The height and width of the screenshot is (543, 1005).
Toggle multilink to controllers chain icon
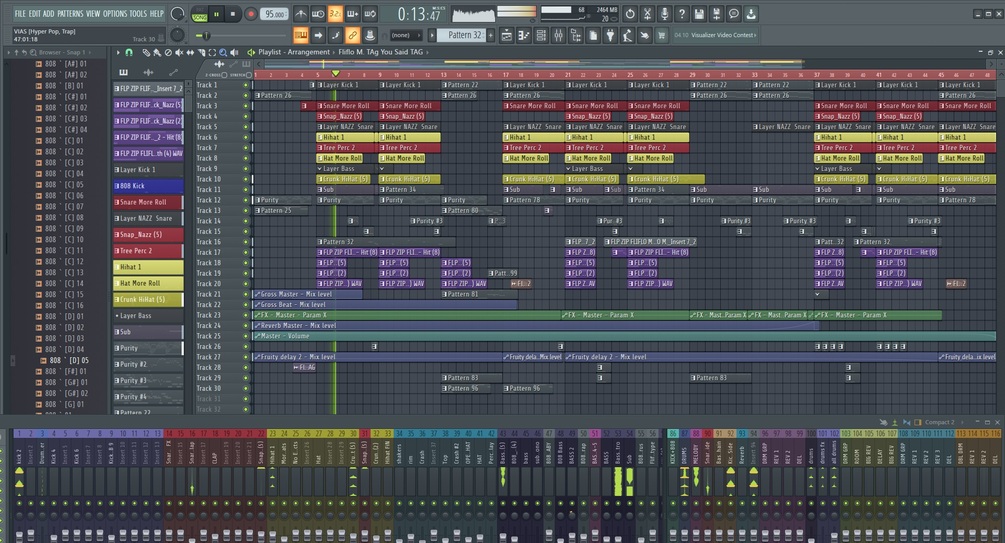[x=353, y=35]
